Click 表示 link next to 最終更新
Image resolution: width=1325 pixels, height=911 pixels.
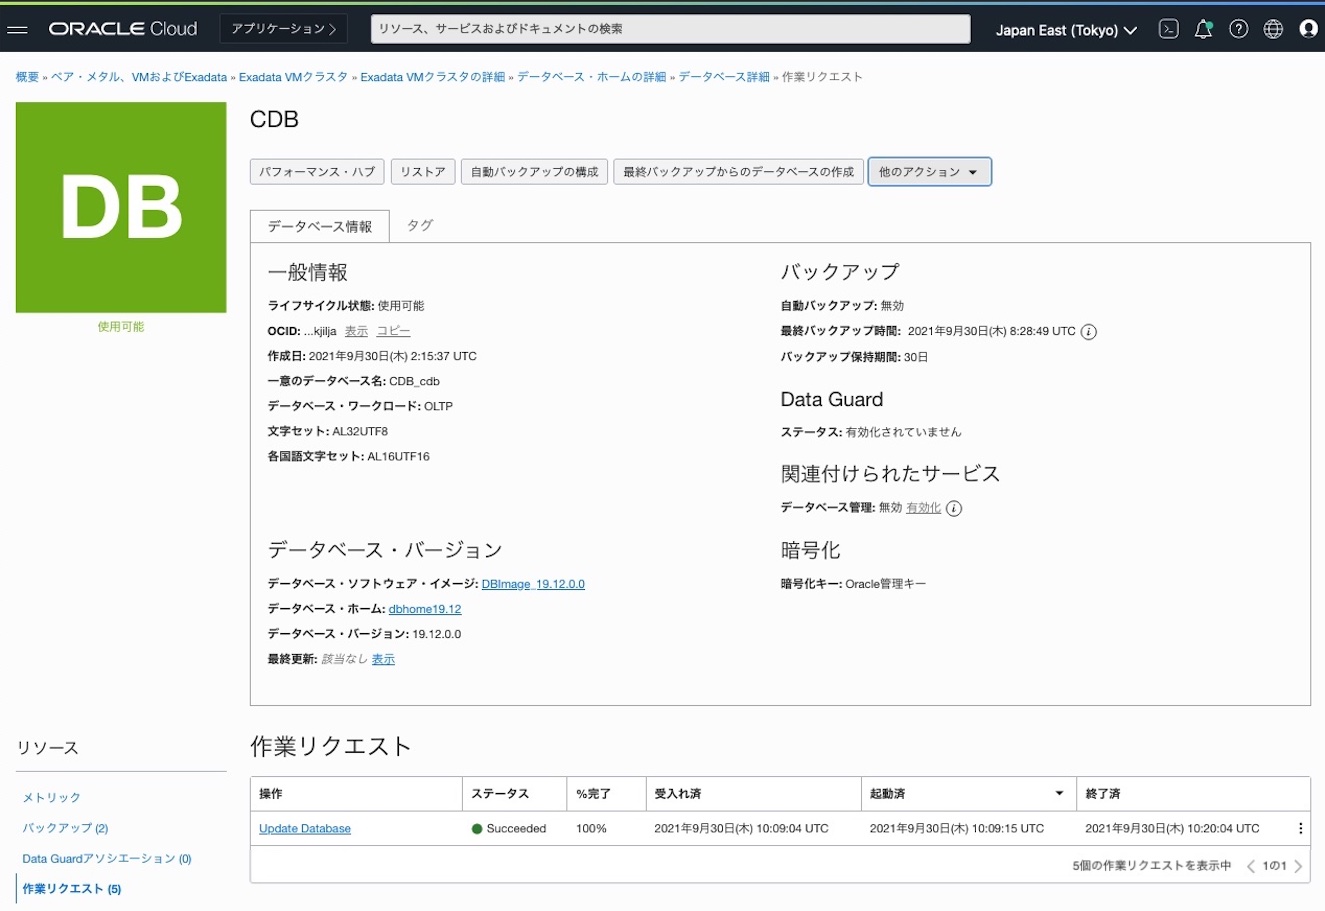tap(383, 659)
